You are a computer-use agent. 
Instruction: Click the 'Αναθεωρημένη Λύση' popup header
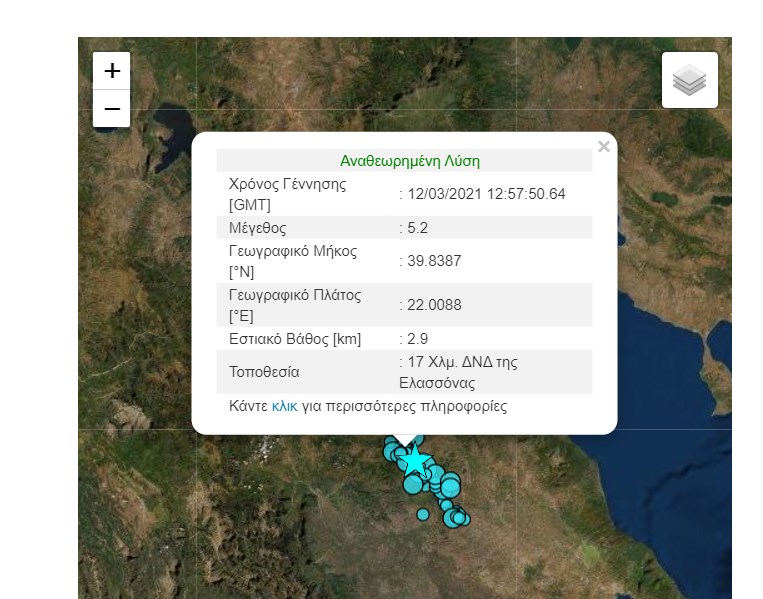coord(410,161)
